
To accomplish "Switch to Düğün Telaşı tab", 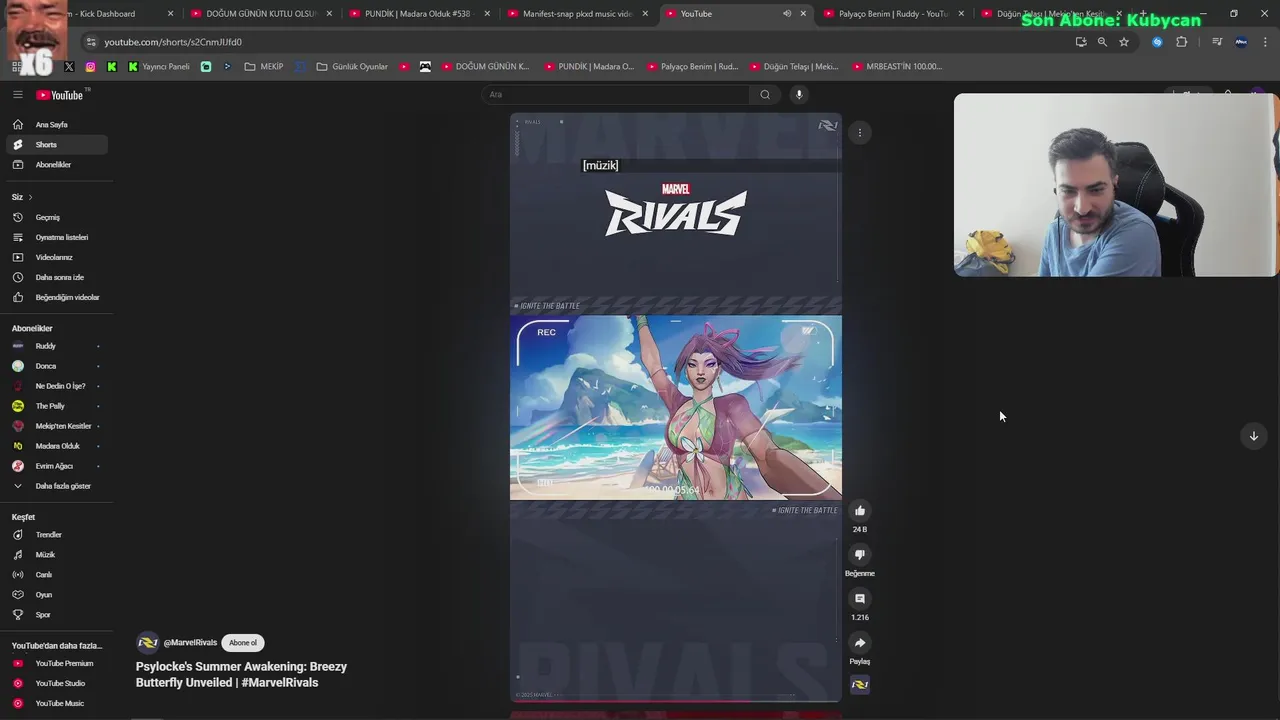I will point(1050,14).
